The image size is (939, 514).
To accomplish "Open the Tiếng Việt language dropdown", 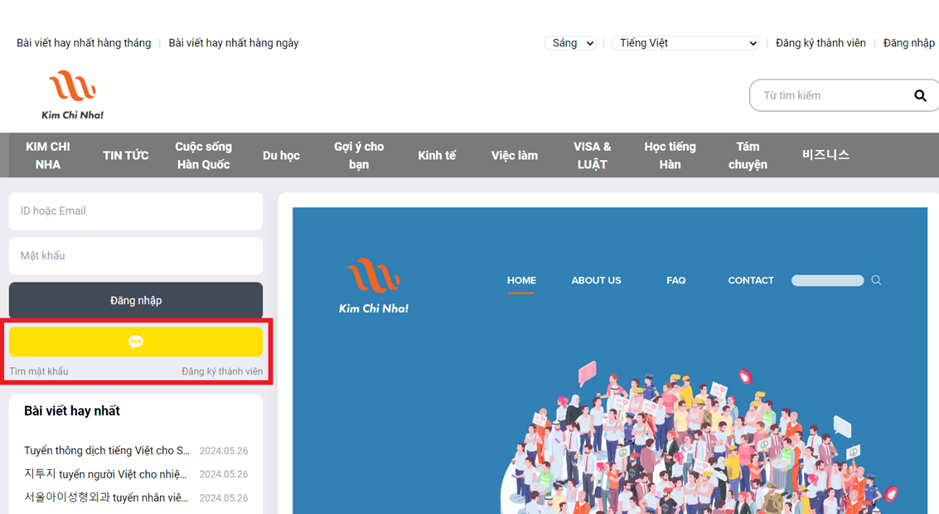I will 686,43.
